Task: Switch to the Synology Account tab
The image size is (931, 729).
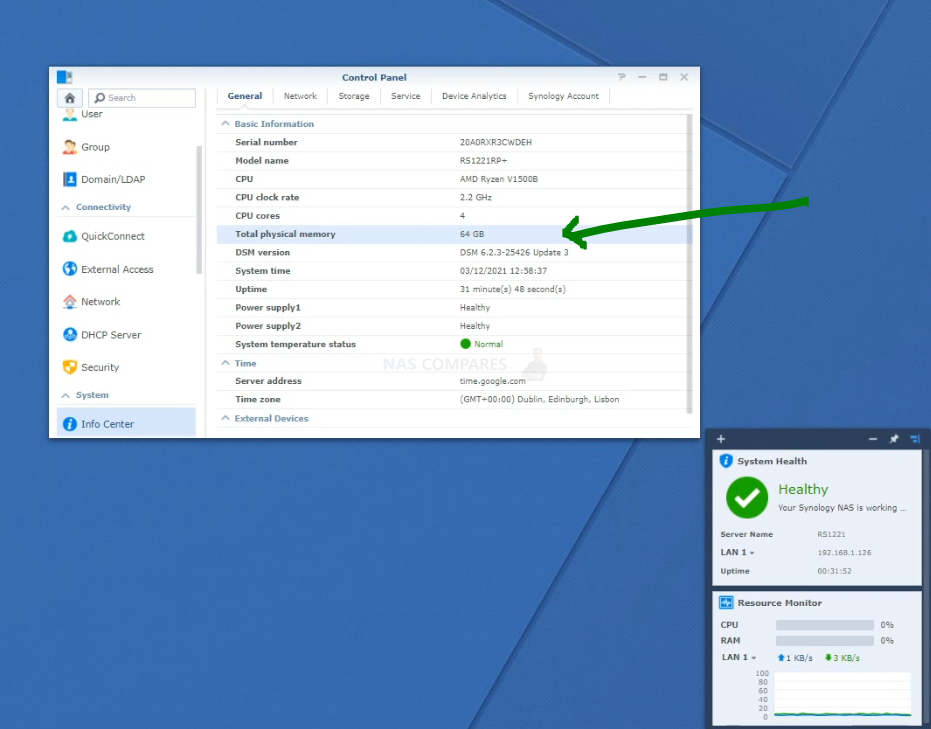Action: coord(563,96)
